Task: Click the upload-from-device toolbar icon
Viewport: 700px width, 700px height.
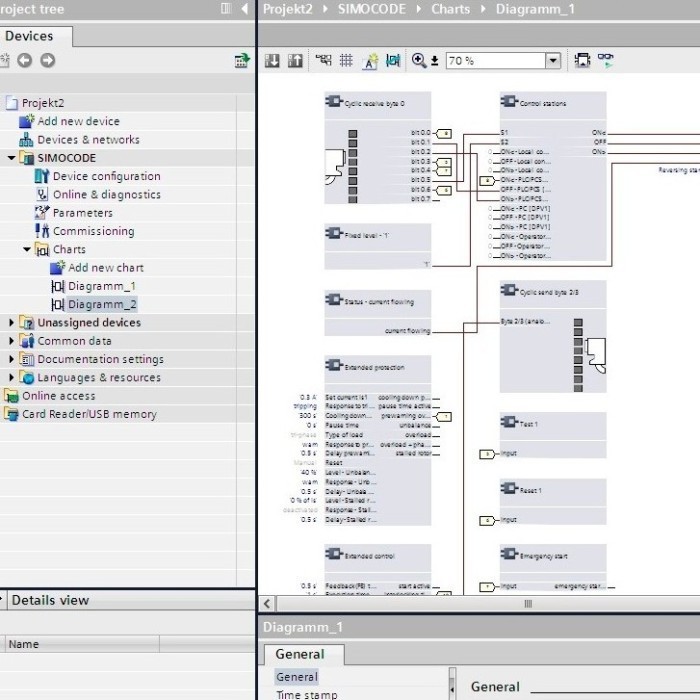Action: coord(295,60)
